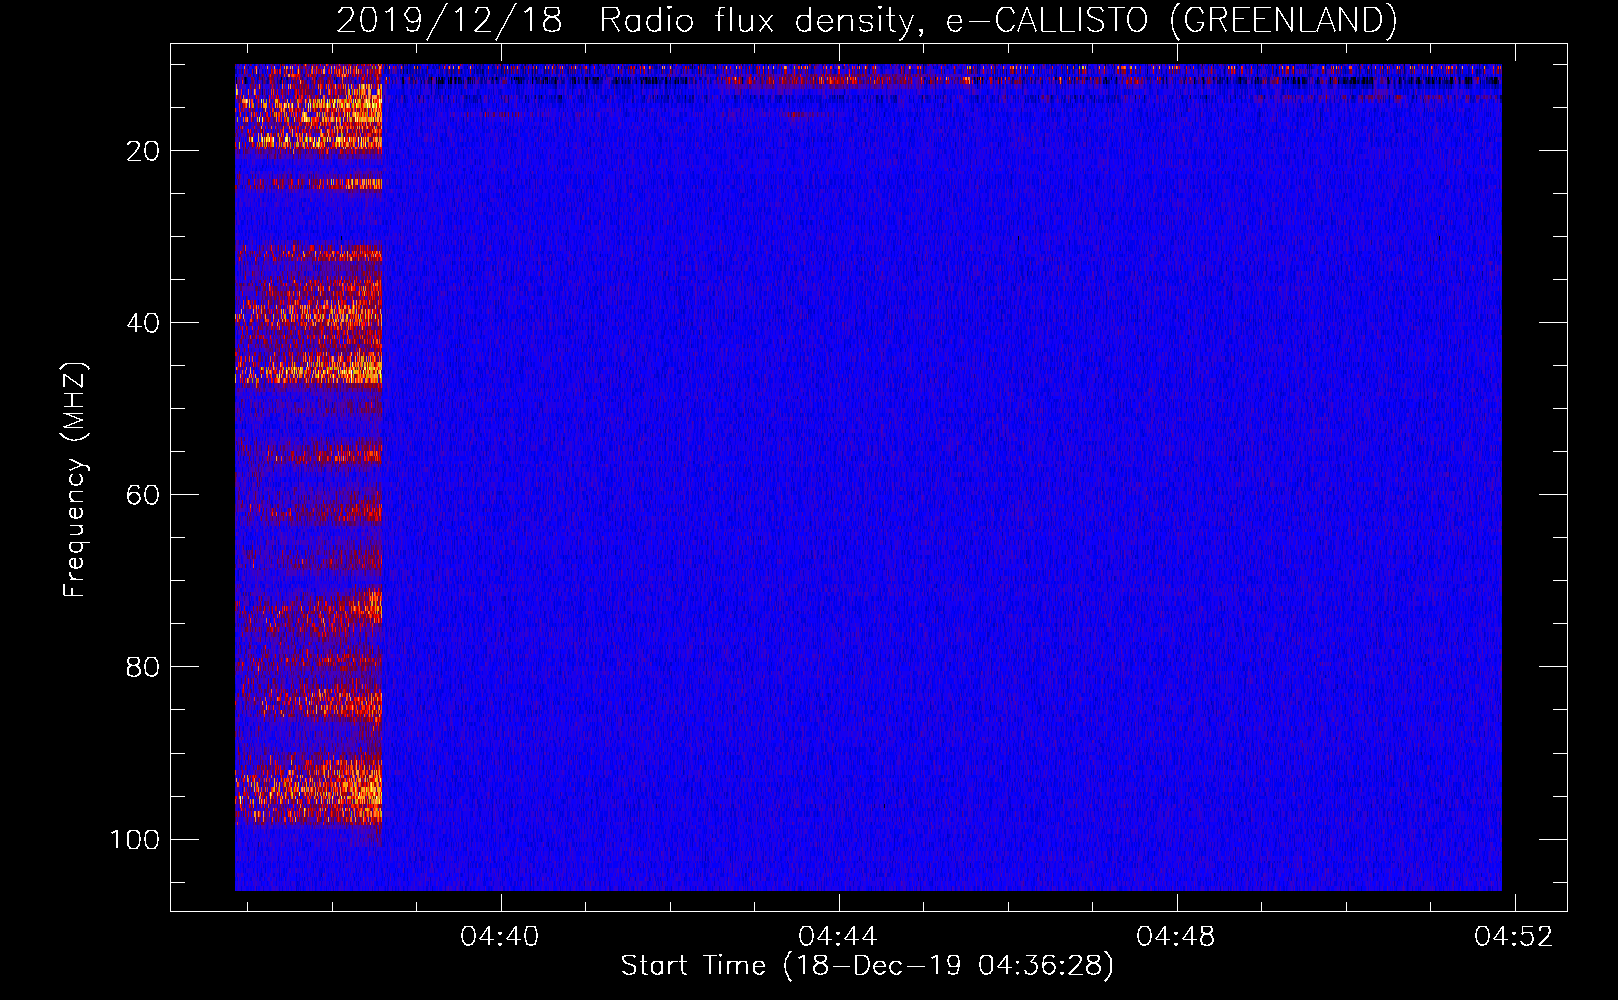Click the 04:40 time tick label
1618x1000 pixels.
(499, 936)
